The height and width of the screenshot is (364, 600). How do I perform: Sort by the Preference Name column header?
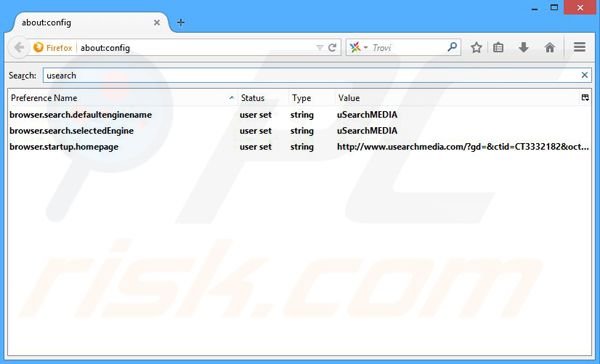(122, 98)
